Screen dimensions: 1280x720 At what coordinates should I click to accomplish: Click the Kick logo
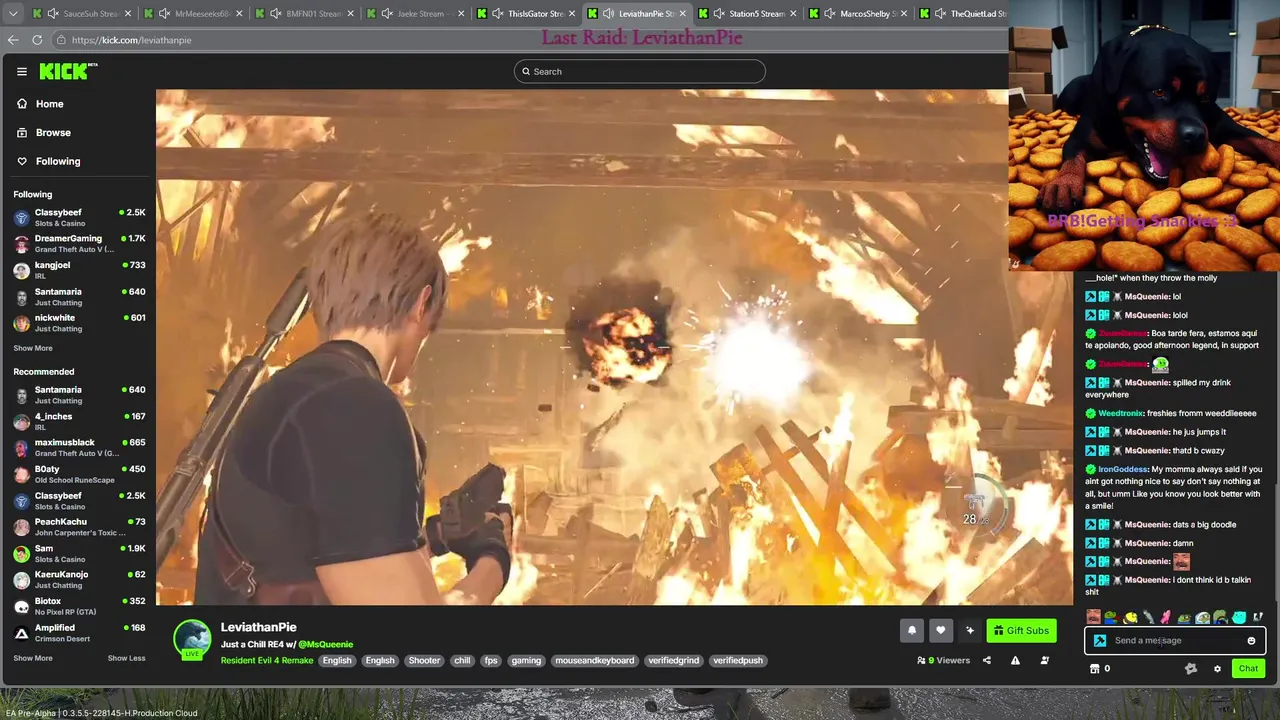(68, 71)
